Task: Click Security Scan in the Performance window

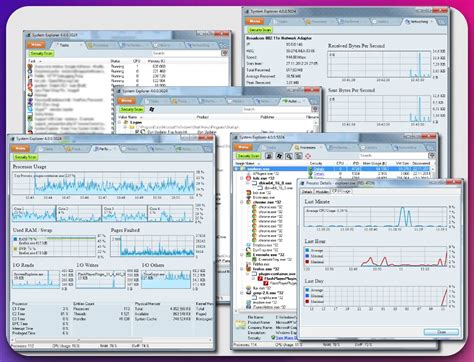Action: tap(26, 157)
